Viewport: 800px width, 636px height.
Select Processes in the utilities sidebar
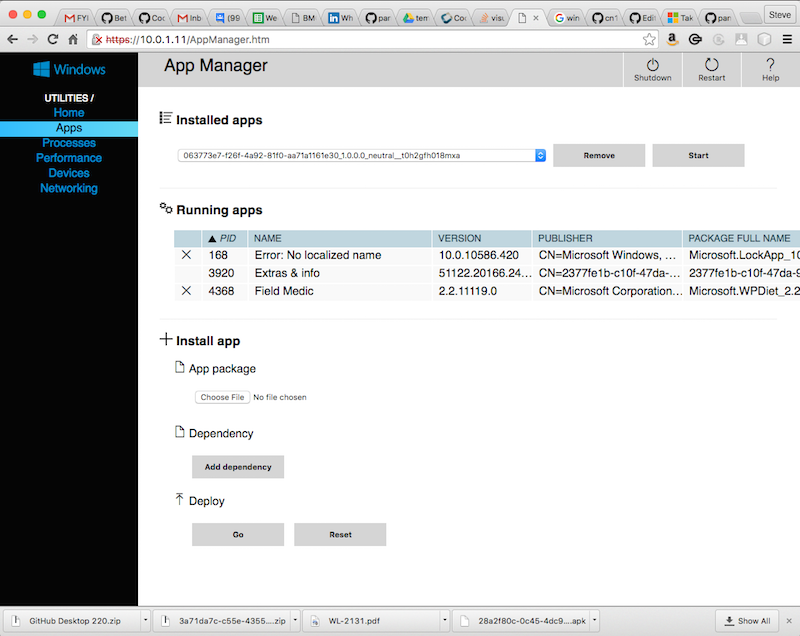pyautogui.click(x=68, y=142)
